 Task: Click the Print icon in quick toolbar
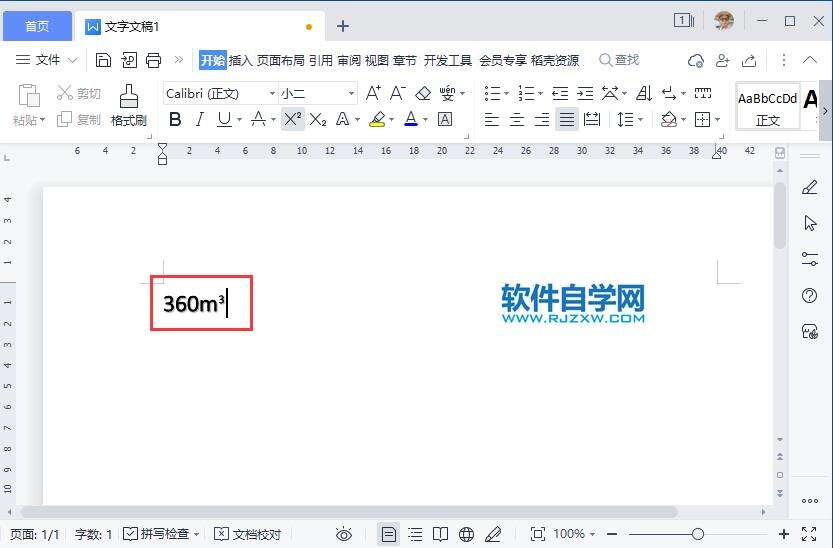point(154,60)
